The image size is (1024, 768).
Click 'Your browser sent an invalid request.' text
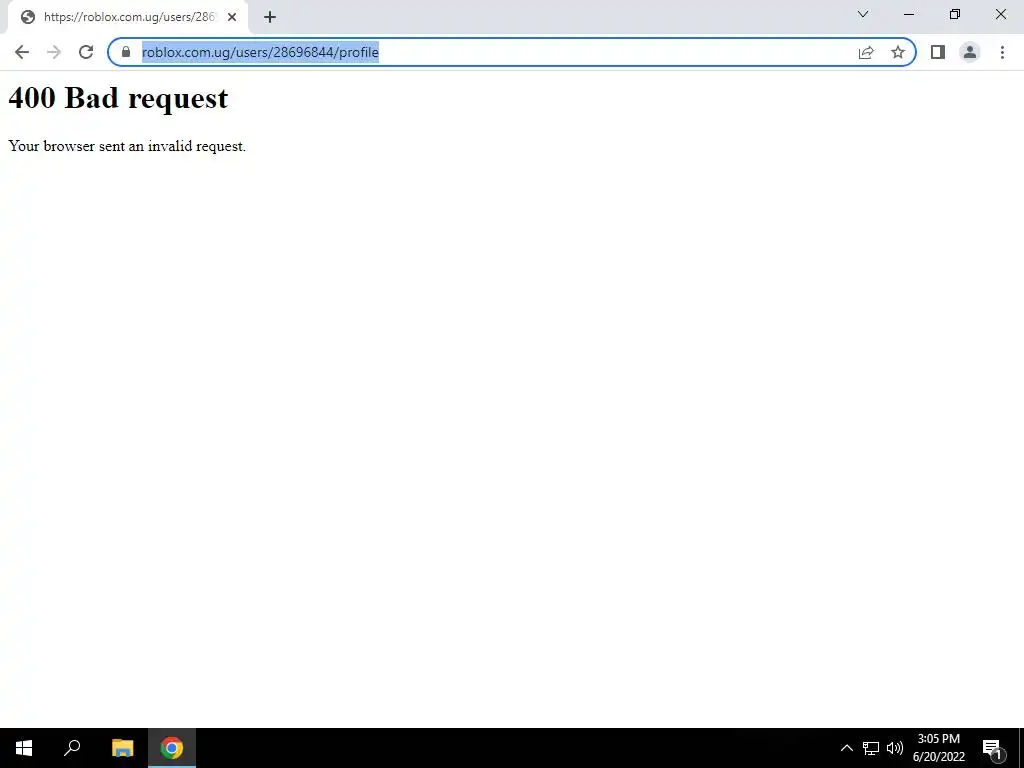click(127, 146)
